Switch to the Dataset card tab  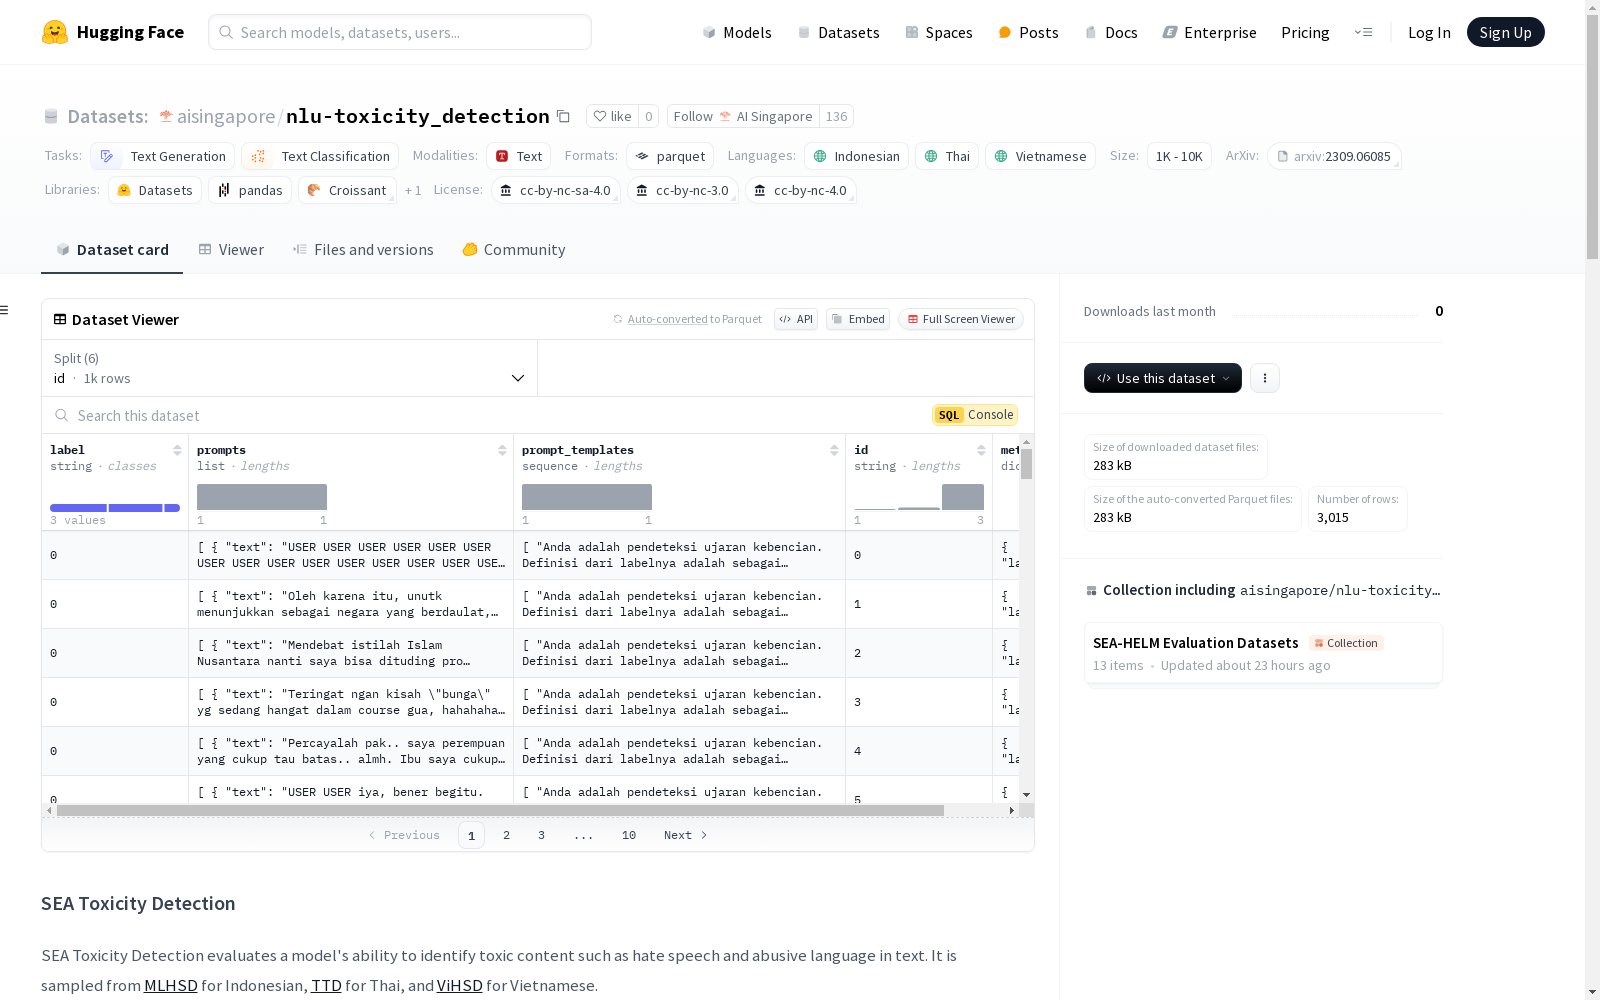pos(112,250)
